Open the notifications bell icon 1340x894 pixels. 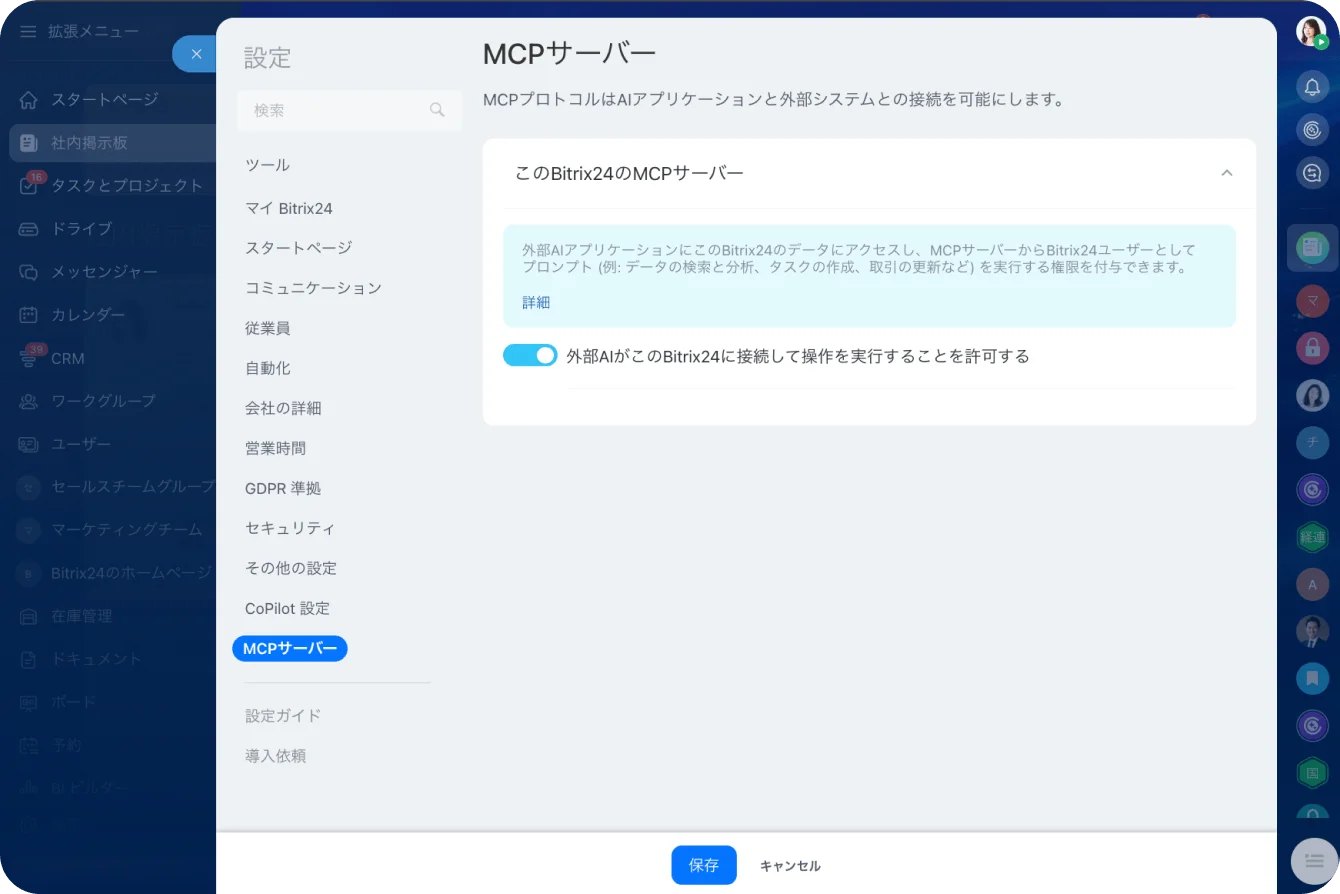coord(1312,86)
